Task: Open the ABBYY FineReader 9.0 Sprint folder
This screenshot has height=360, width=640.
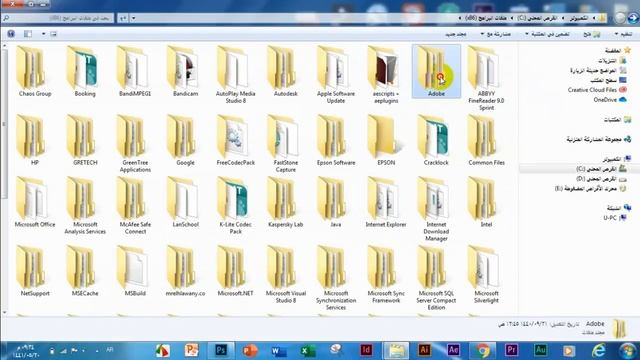Action: 486,78
